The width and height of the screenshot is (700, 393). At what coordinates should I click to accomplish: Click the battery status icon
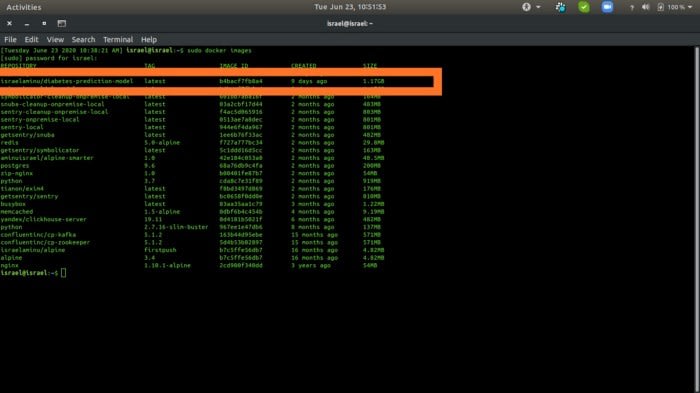click(x=661, y=7)
